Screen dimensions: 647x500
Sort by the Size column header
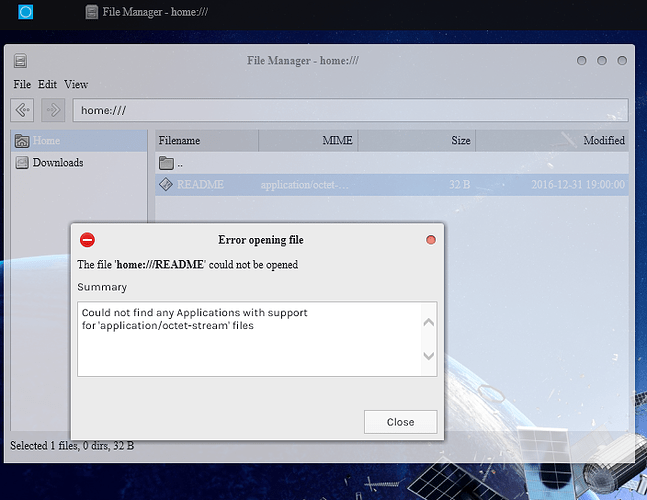pyautogui.click(x=417, y=141)
